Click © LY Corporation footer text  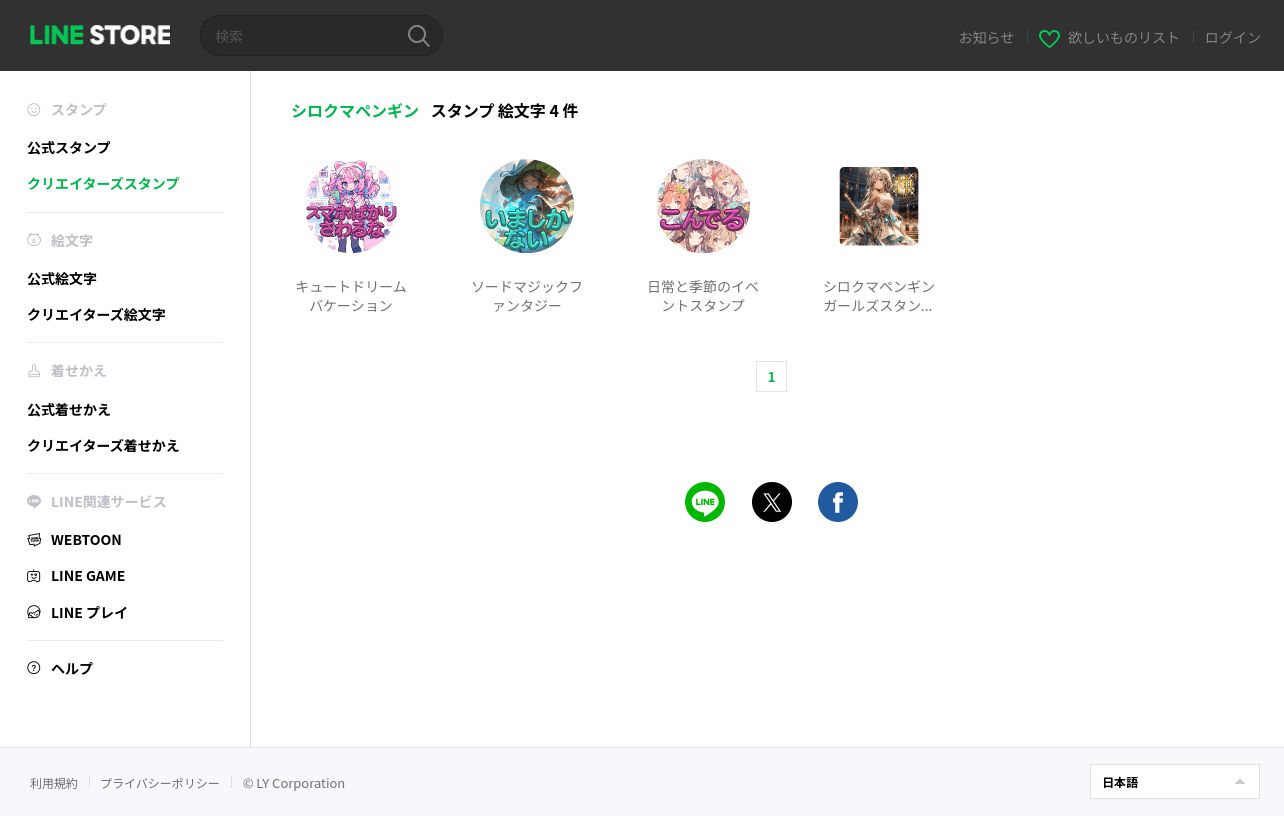pos(294,783)
